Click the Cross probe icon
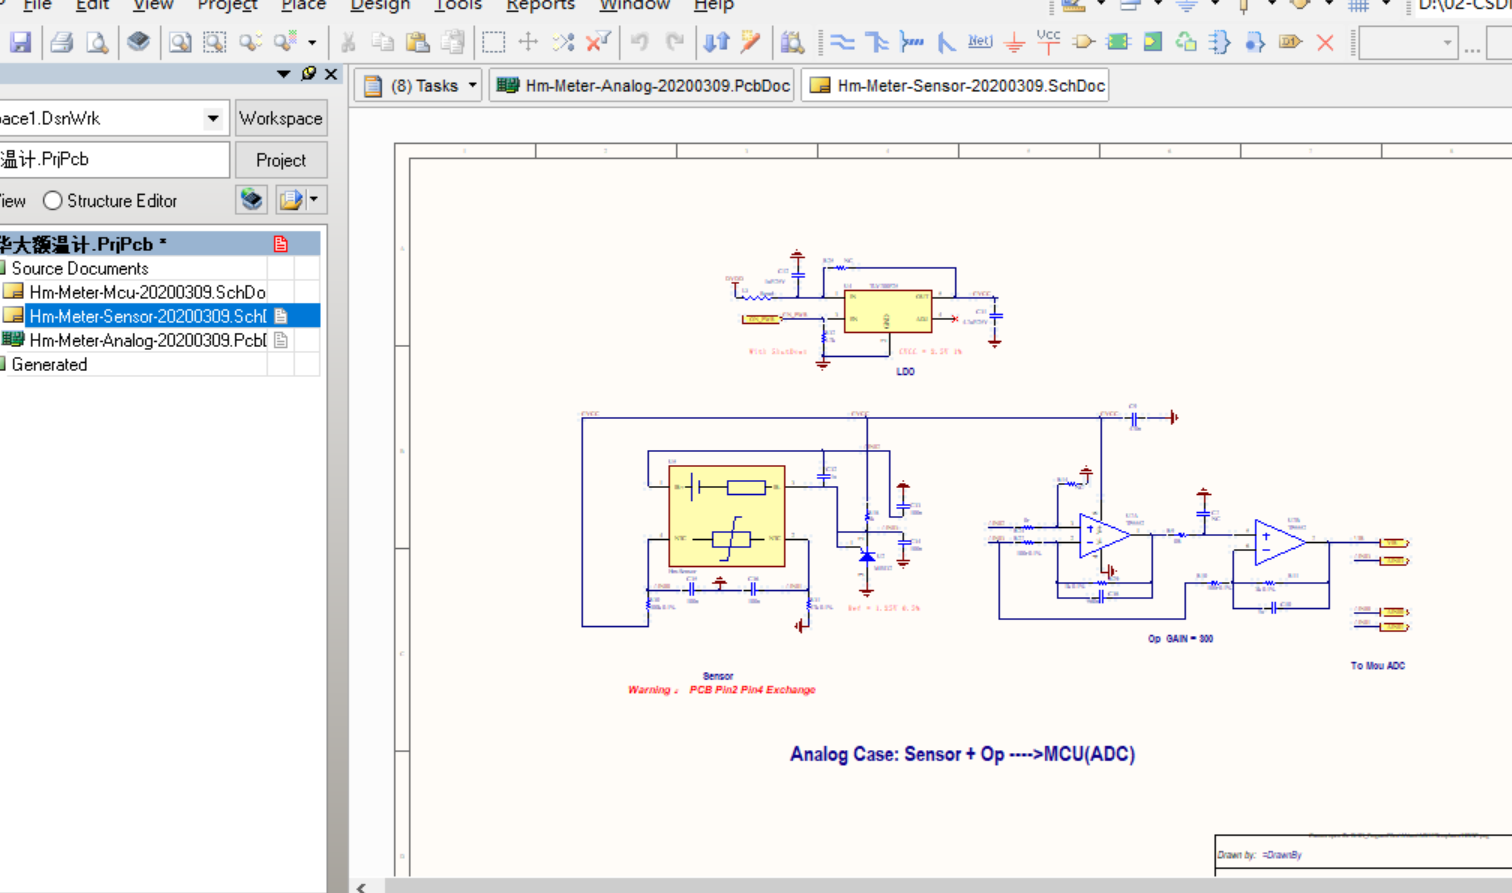Image resolution: width=1512 pixels, height=893 pixels. click(x=751, y=42)
